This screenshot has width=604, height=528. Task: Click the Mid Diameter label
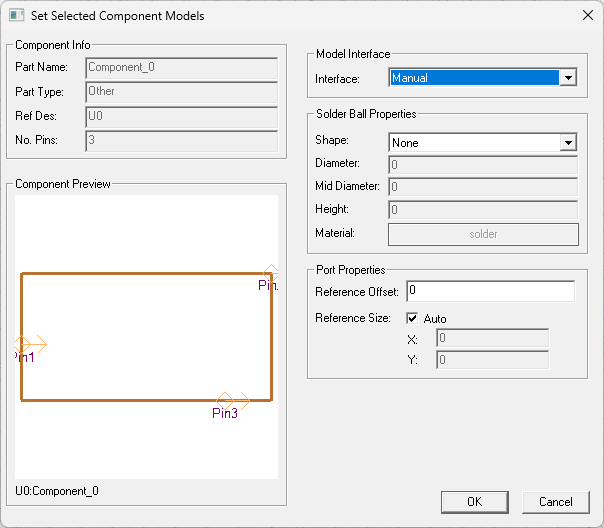click(347, 186)
